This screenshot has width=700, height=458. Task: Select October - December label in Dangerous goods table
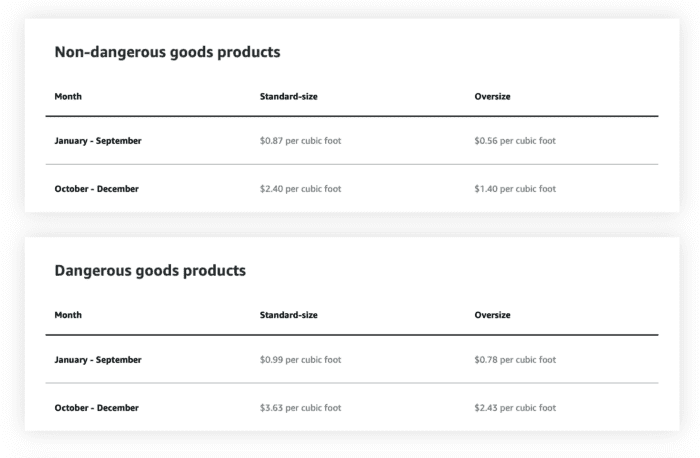[x=96, y=408]
